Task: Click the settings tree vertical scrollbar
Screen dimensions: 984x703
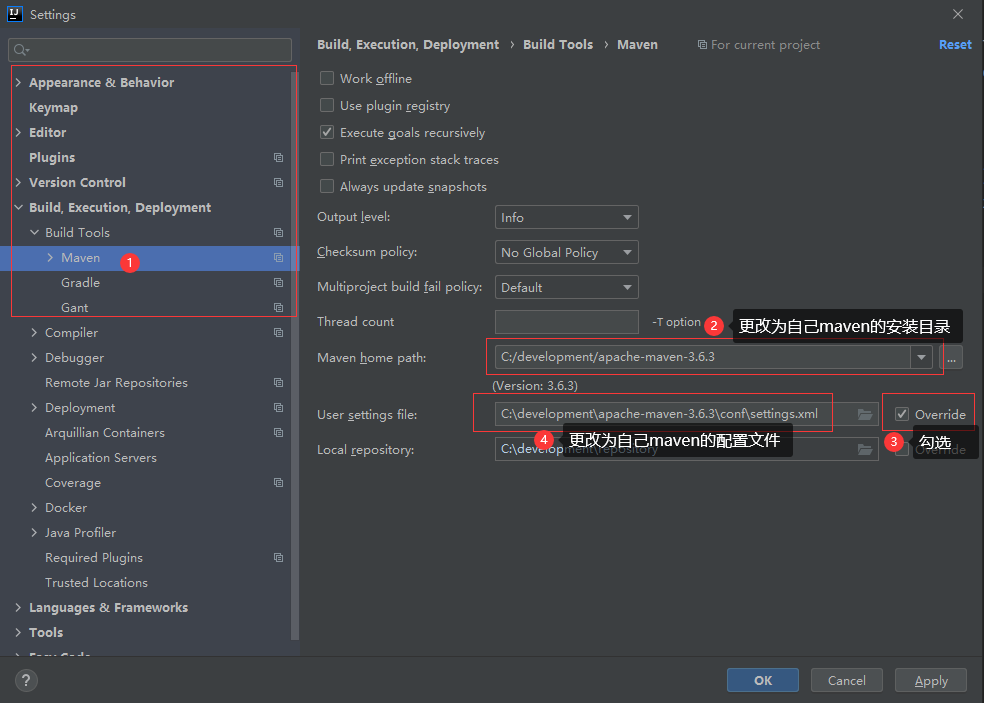Action: (295, 356)
